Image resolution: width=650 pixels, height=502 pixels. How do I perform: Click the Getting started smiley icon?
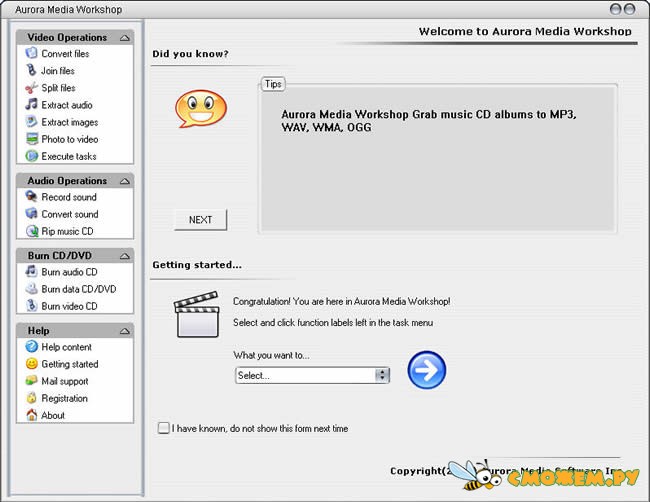[32, 364]
